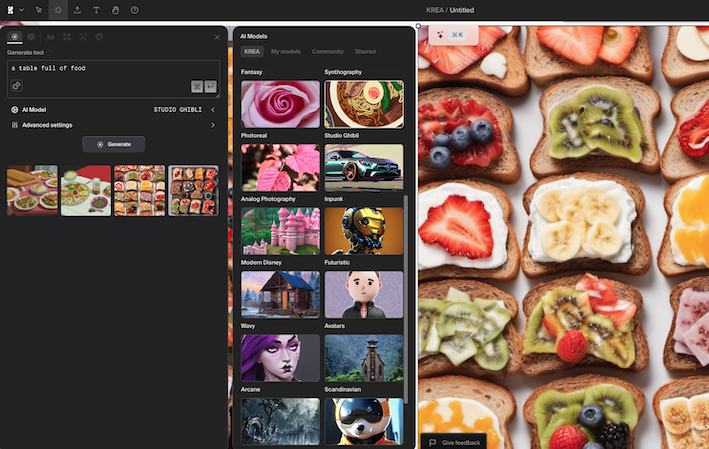Screen dimensions: 709x449
Task: Open the help question mark icon
Action: (134, 10)
